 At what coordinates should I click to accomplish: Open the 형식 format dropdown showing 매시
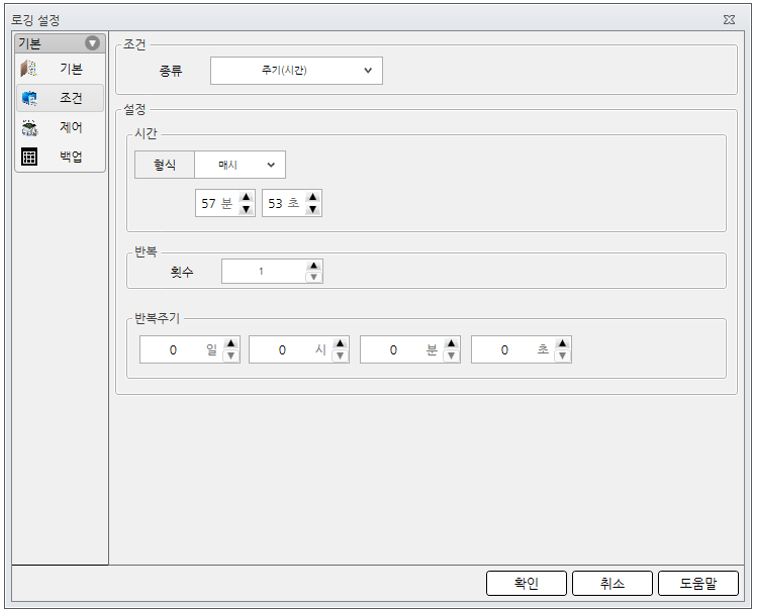(240, 165)
